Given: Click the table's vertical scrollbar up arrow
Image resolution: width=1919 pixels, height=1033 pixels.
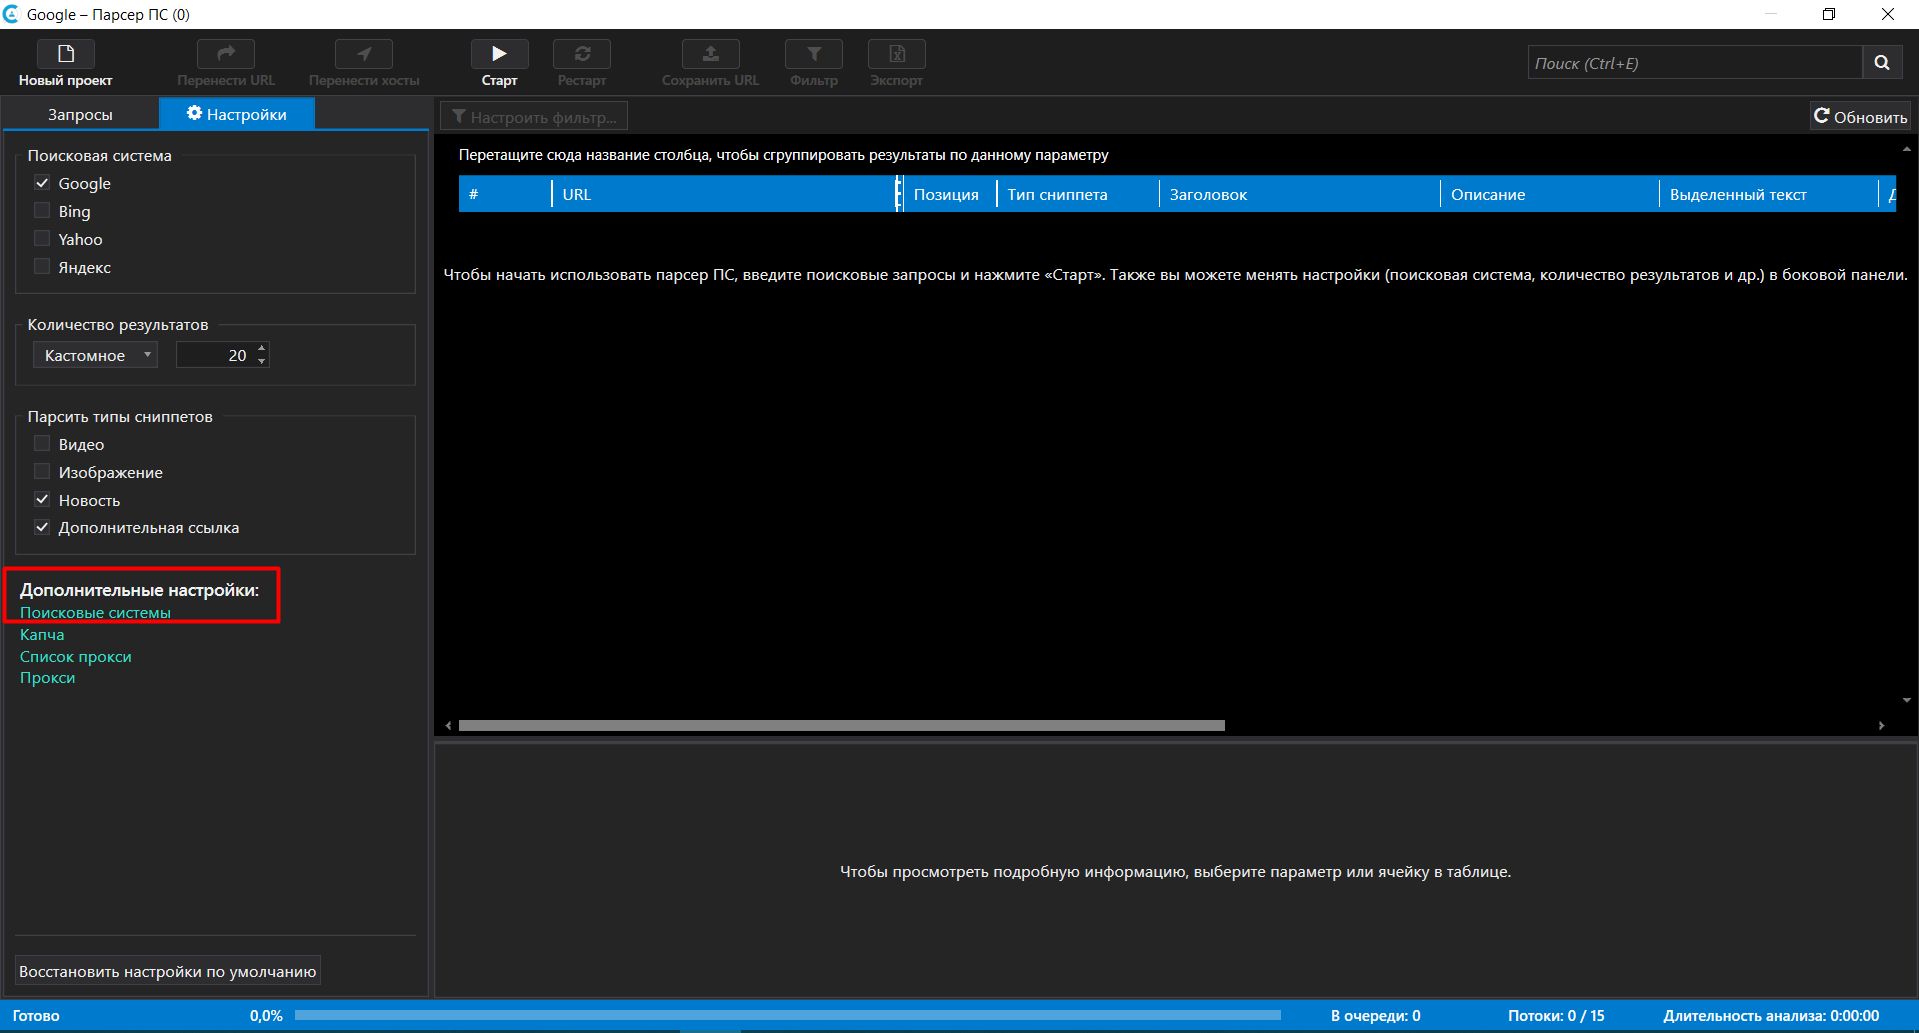Looking at the screenshot, I should tap(1906, 149).
